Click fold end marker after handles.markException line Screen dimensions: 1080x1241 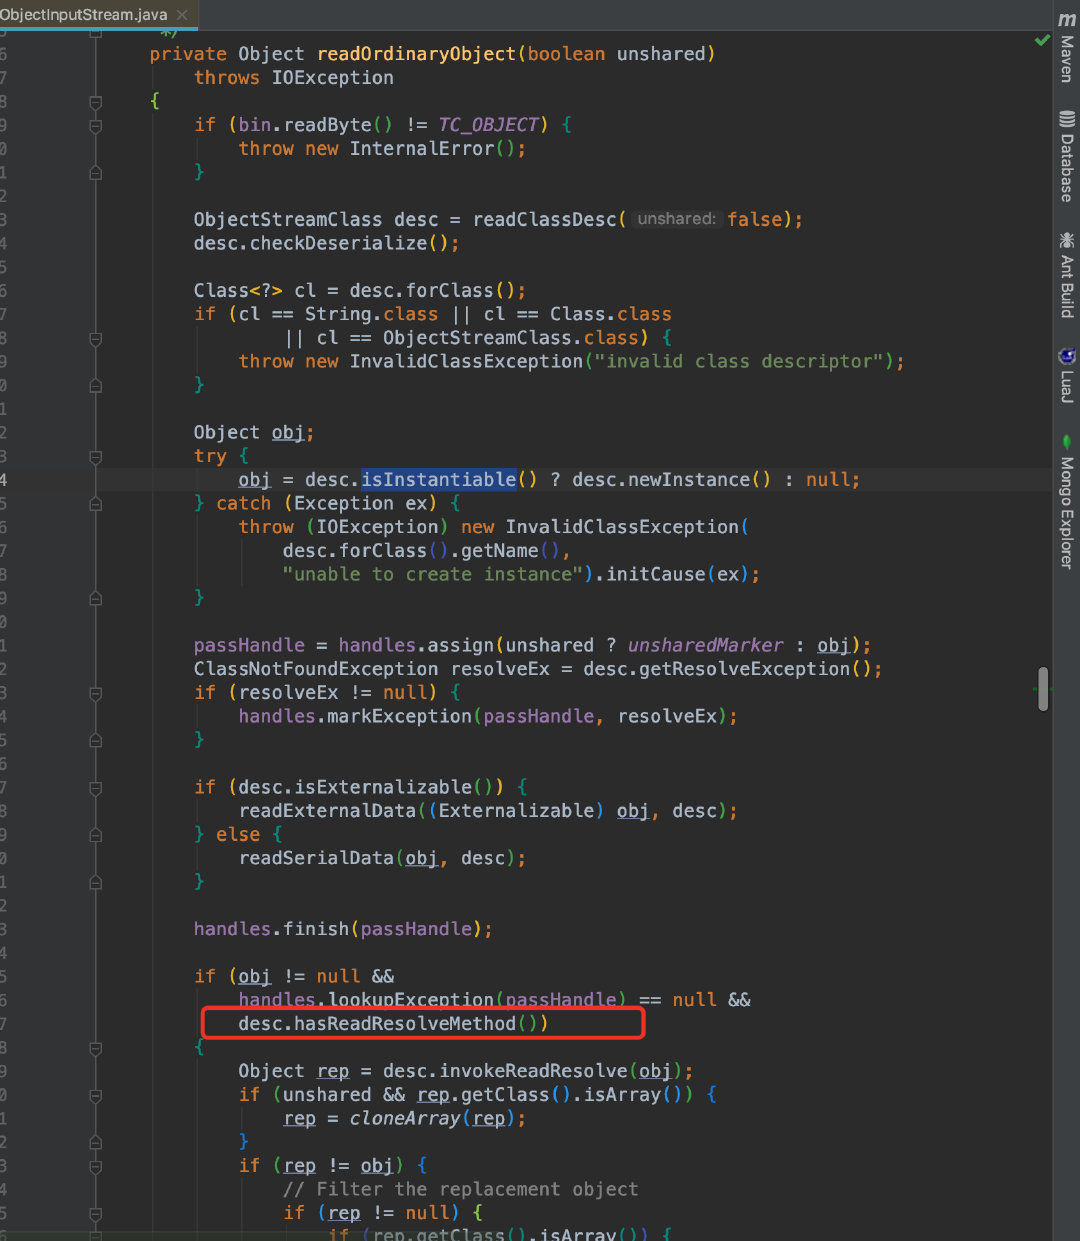point(96,741)
